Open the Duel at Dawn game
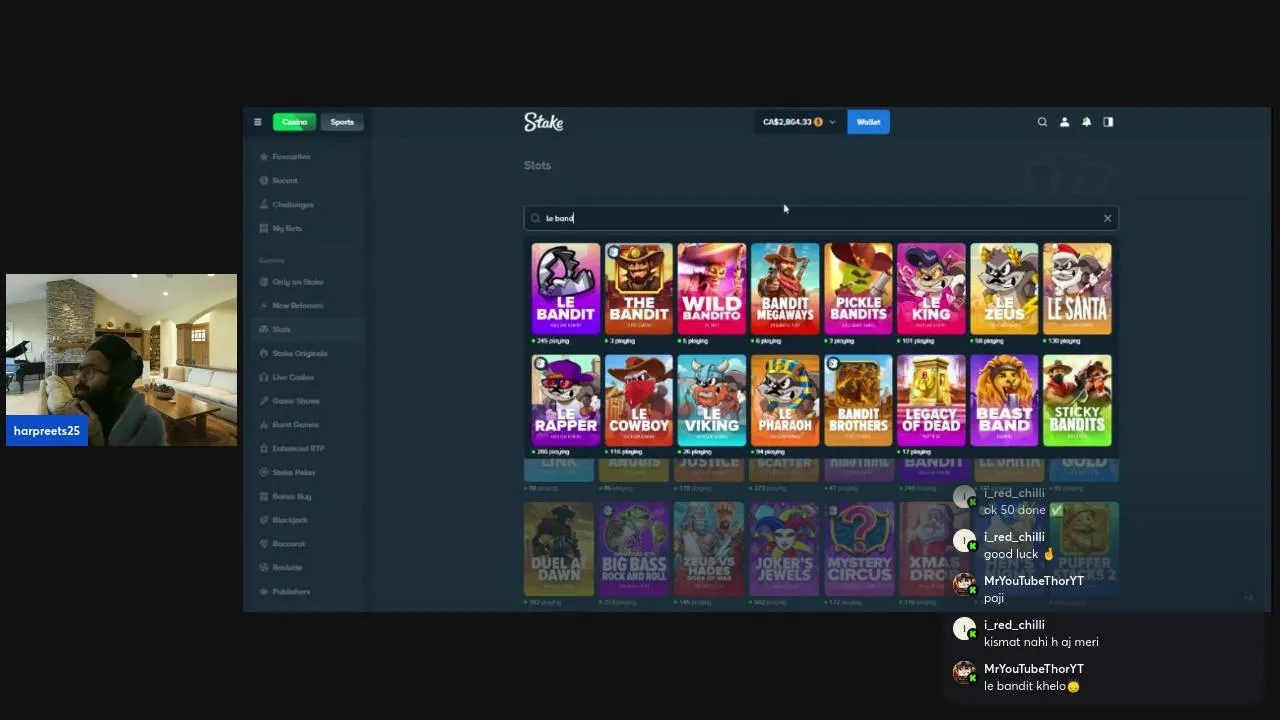This screenshot has width=1280, height=720. pos(559,549)
